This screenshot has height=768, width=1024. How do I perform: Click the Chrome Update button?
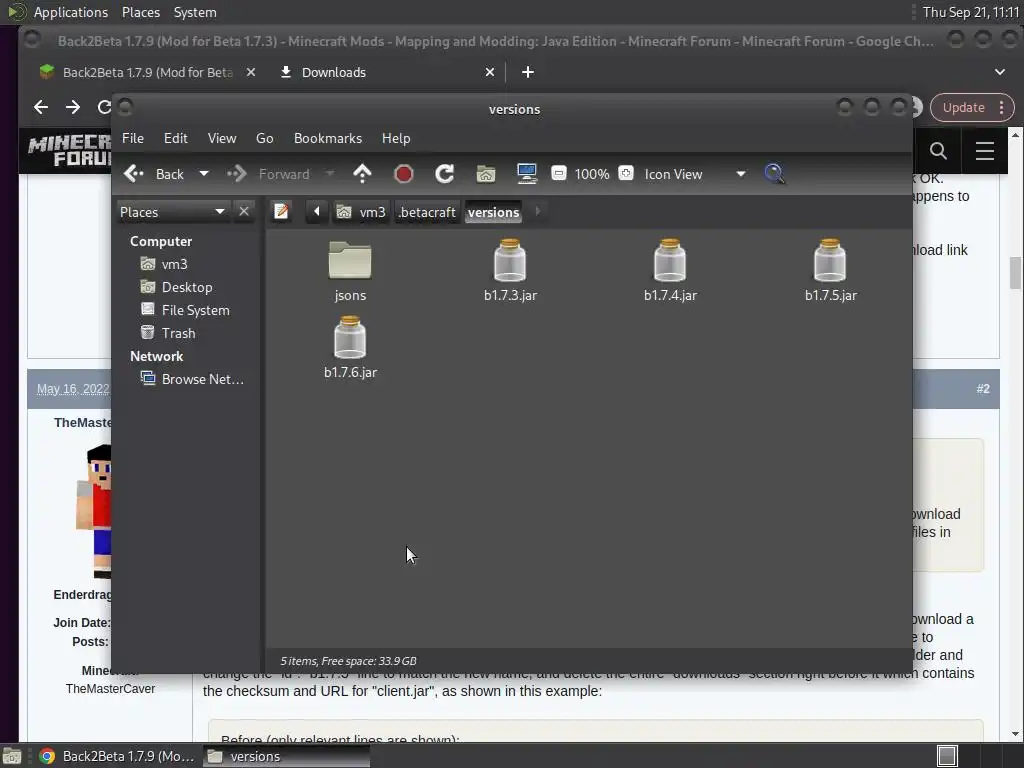(x=963, y=107)
